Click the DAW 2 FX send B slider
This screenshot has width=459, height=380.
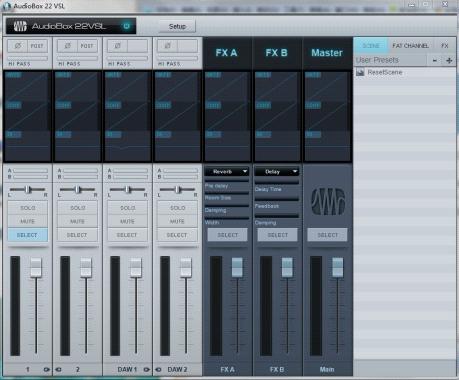pyautogui.click(x=180, y=177)
